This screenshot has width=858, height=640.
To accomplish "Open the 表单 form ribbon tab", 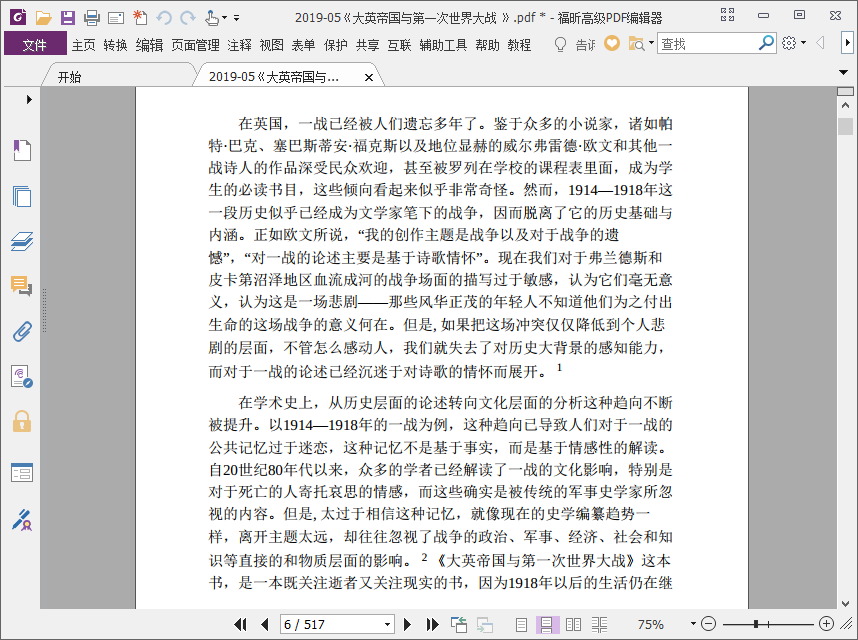I will (303, 45).
